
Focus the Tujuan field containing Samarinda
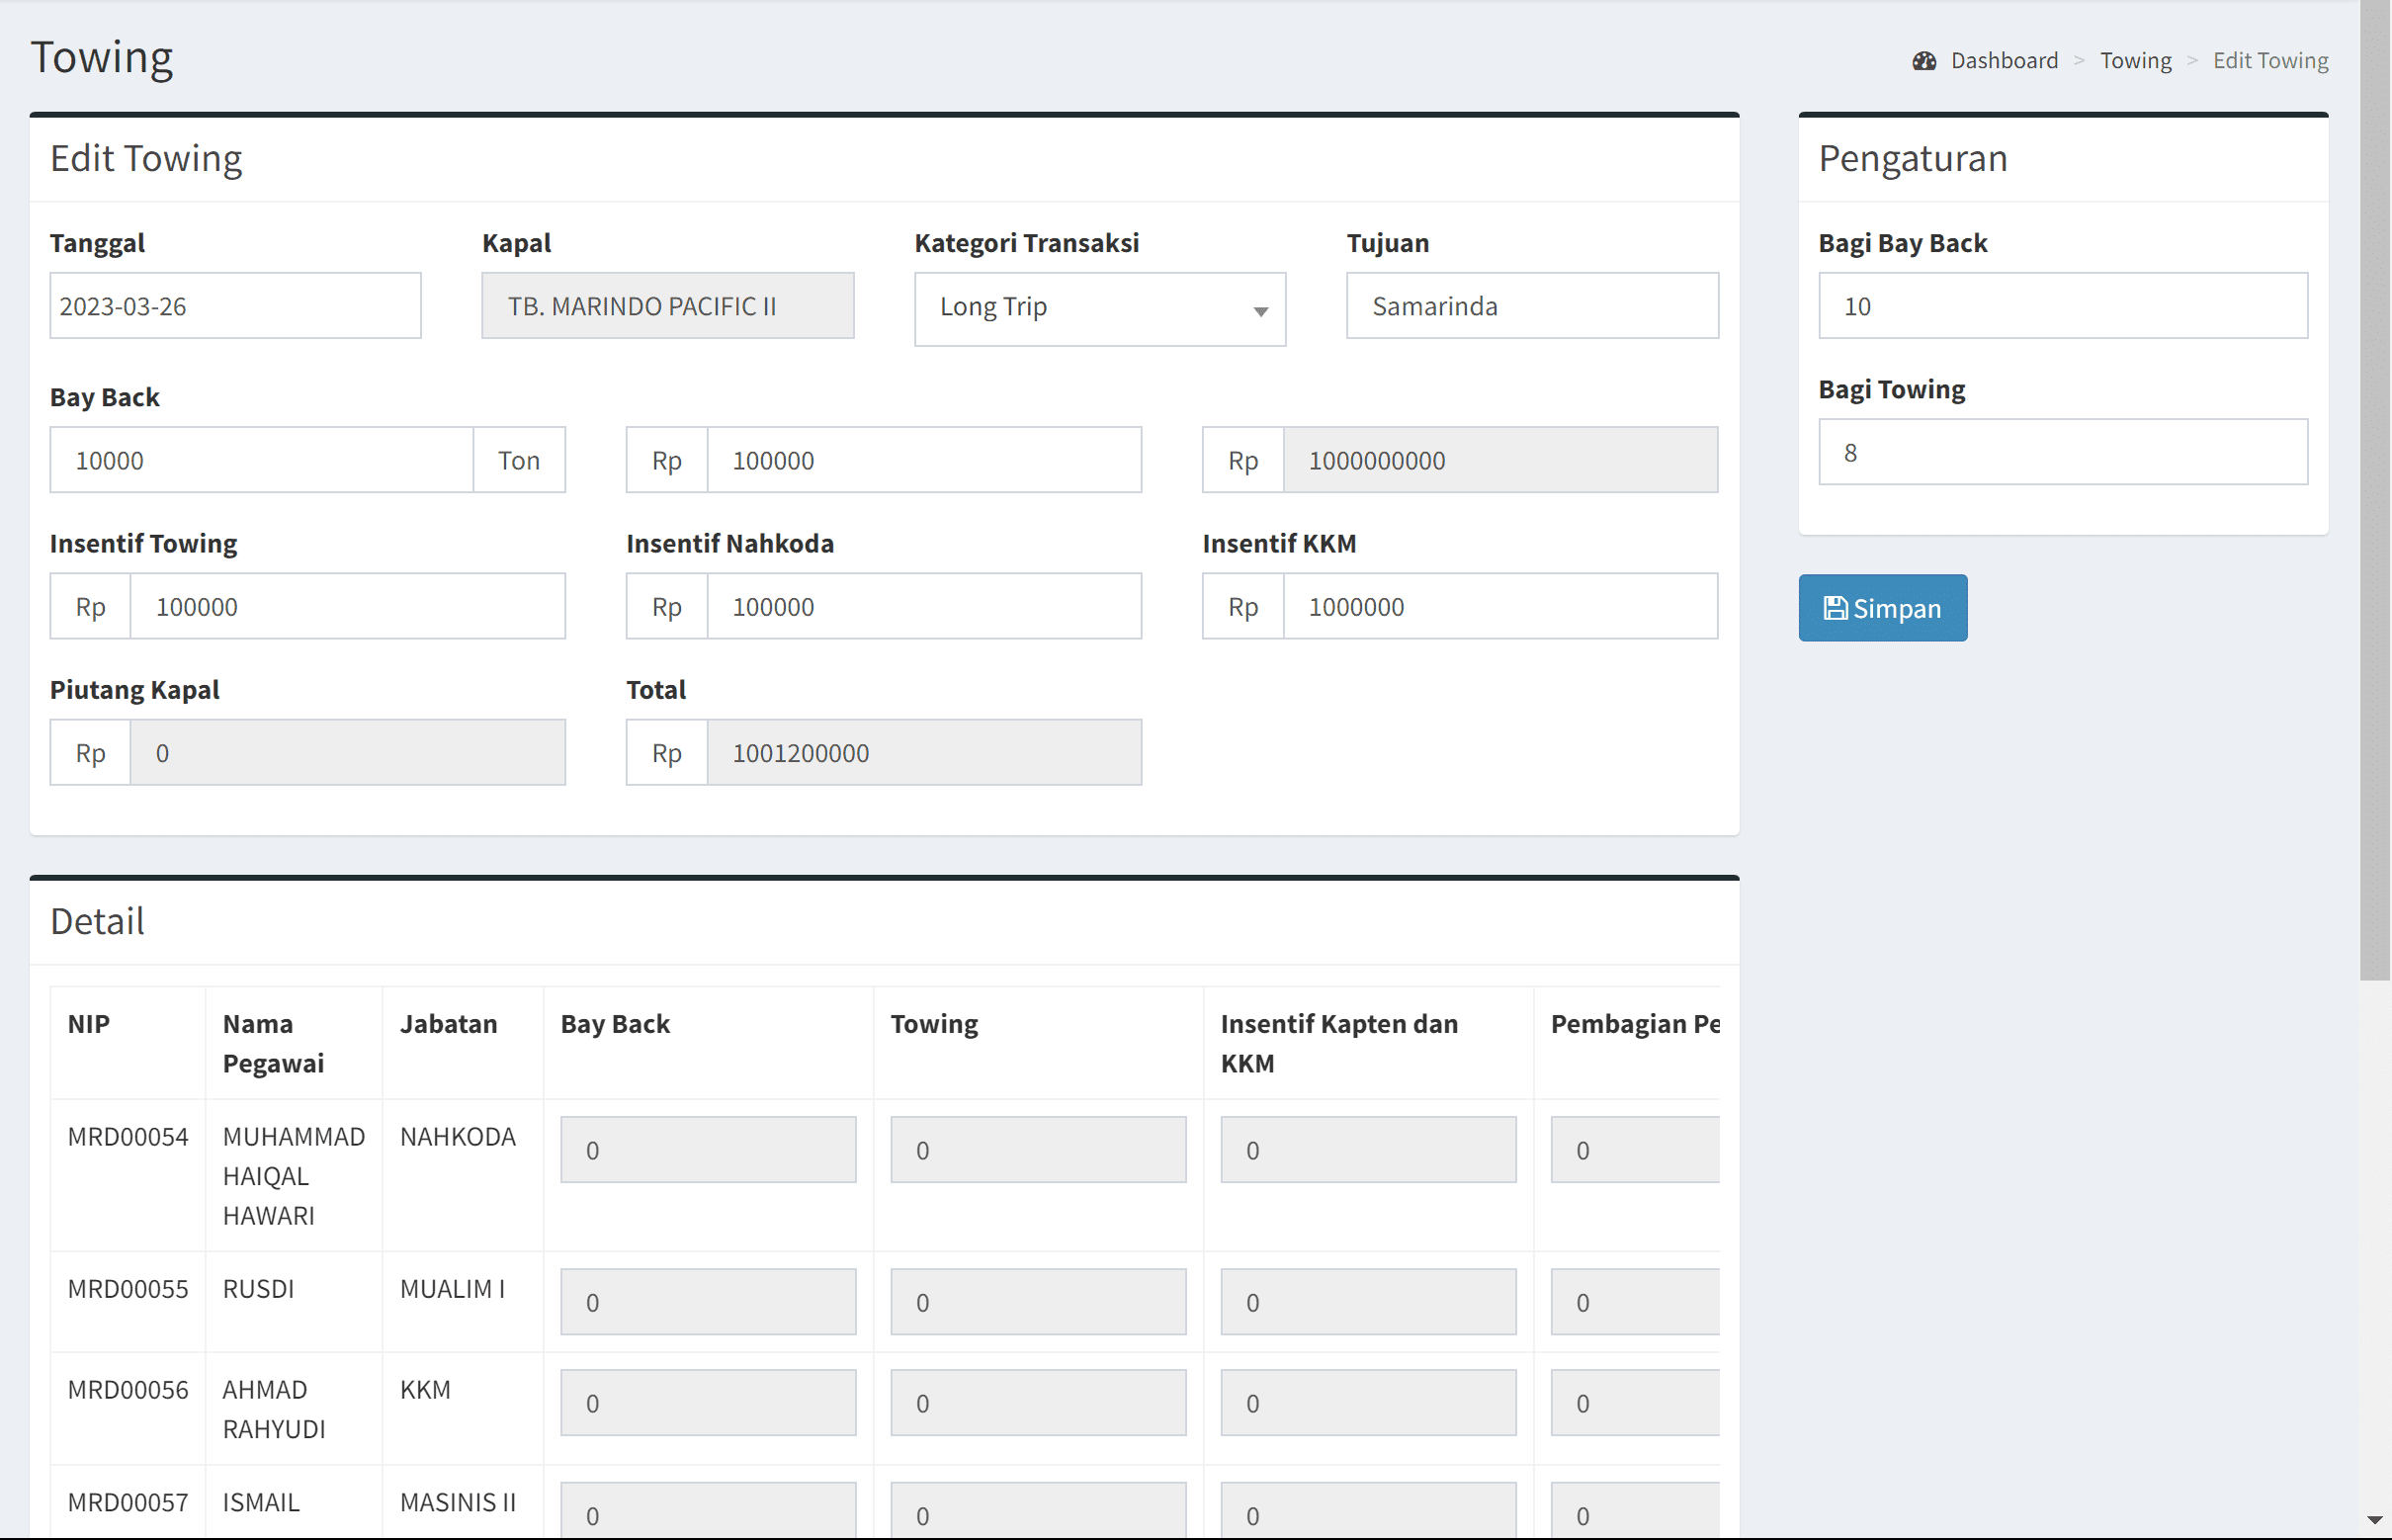pyautogui.click(x=1531, y=306)
